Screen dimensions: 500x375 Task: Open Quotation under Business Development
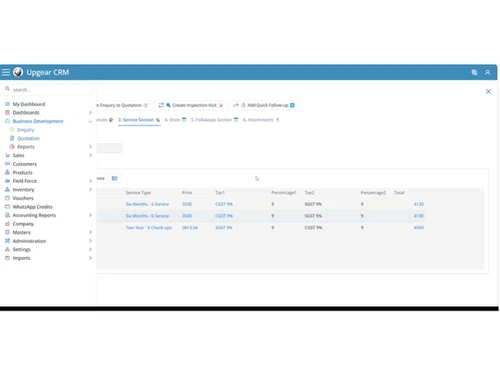(x=28, y=138)
